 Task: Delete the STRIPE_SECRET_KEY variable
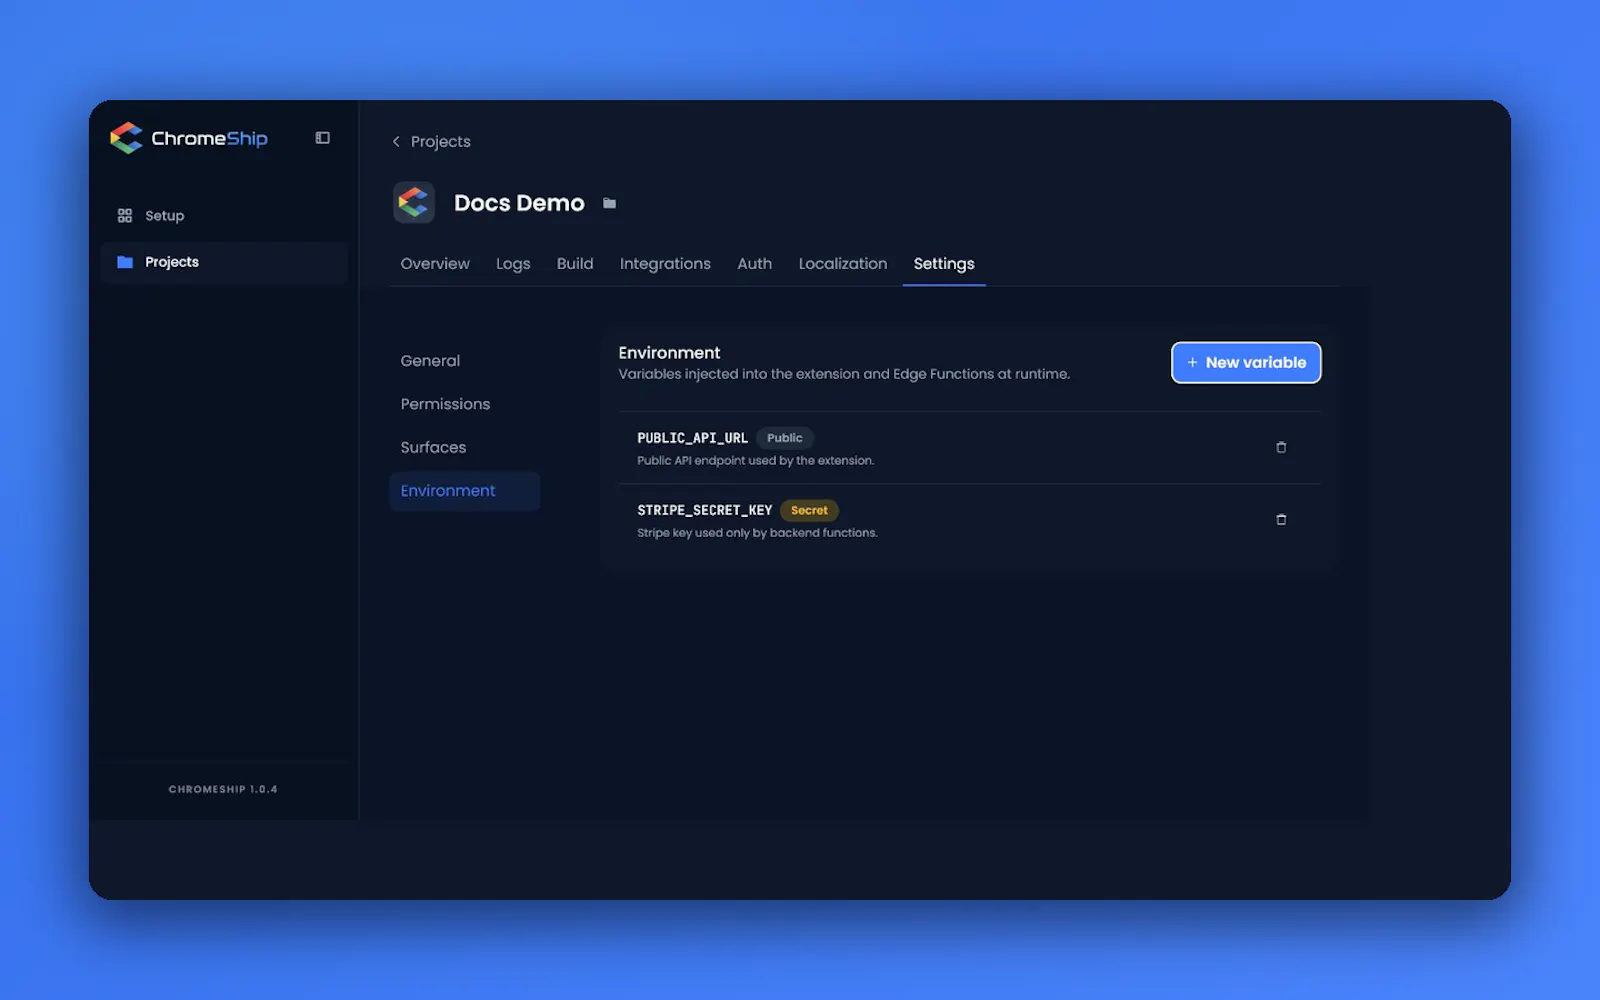[1281, 519]
